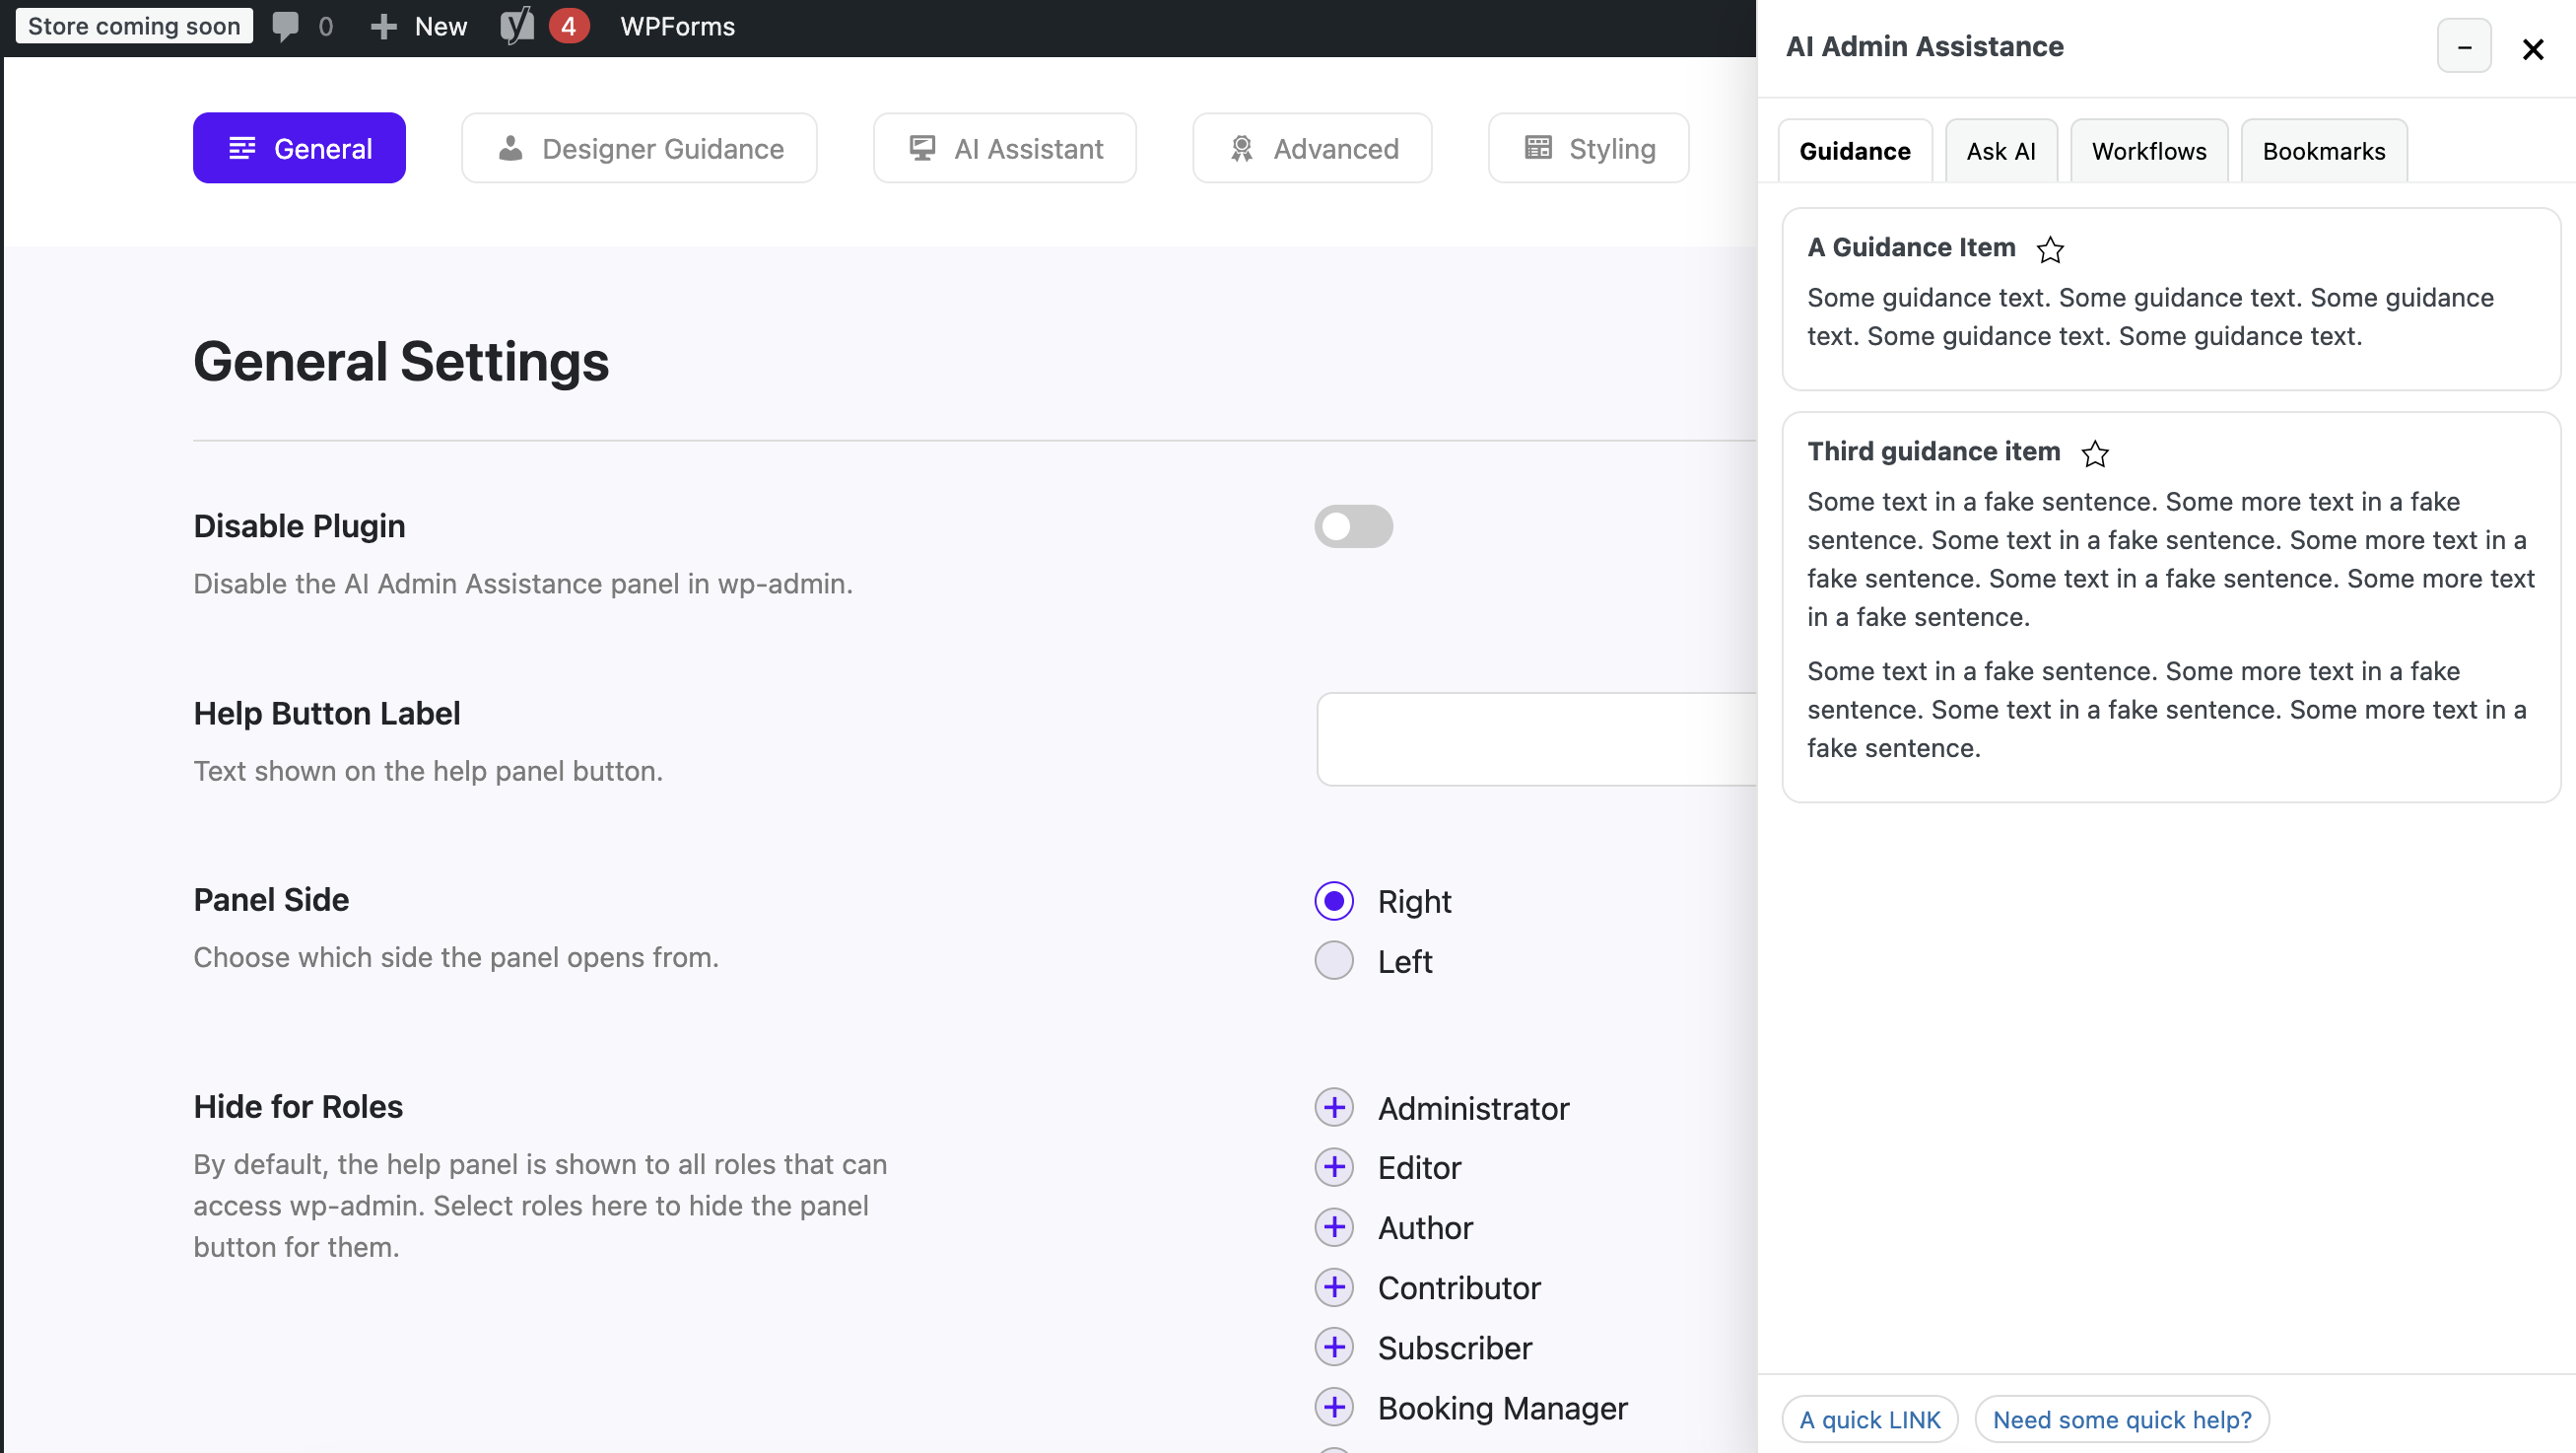Add Editor role via its plus icon

[1334, 1167]
